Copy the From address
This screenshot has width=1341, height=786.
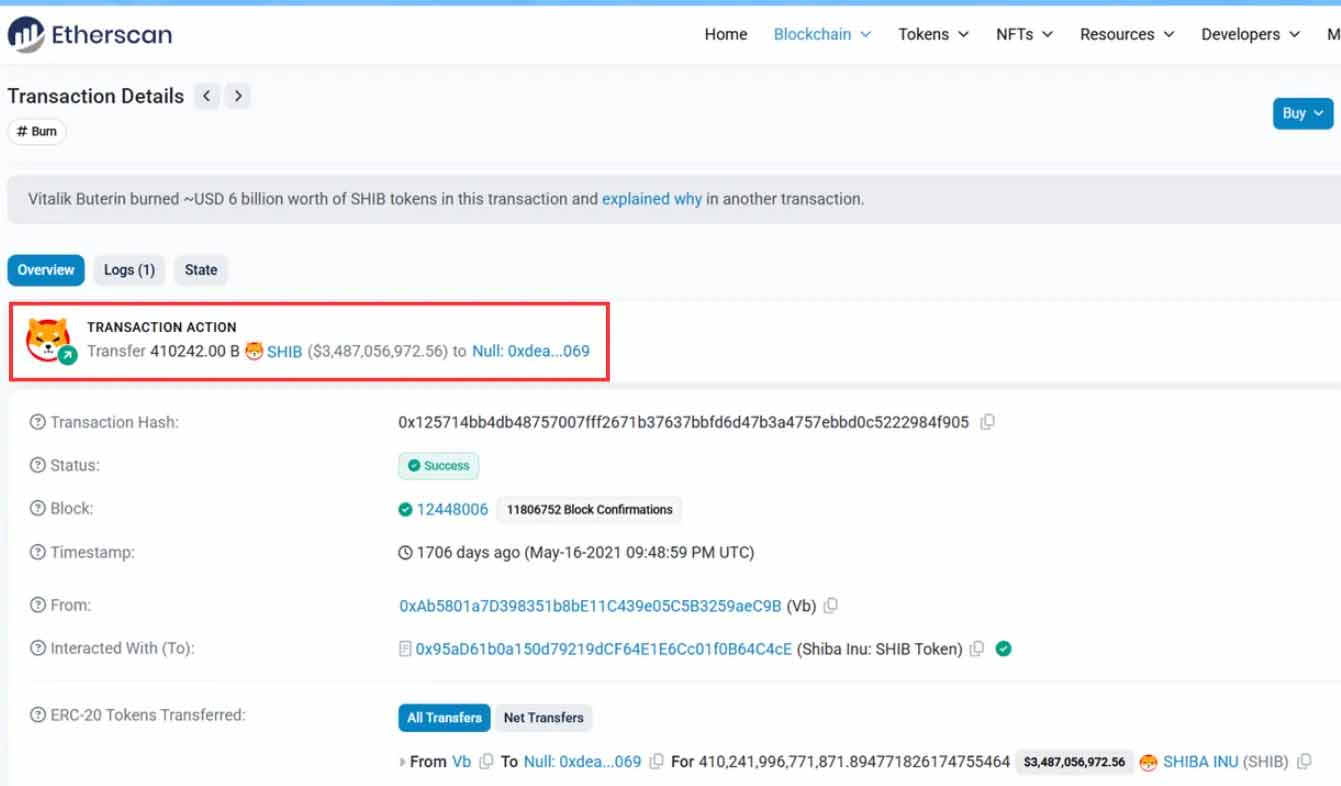pos(830,605)
